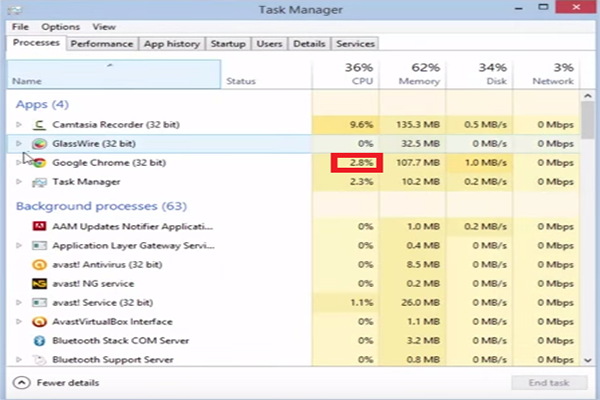600x400 pixels.
Task: Expand the Camtasia Recorder process group
Action: point(18,125)
